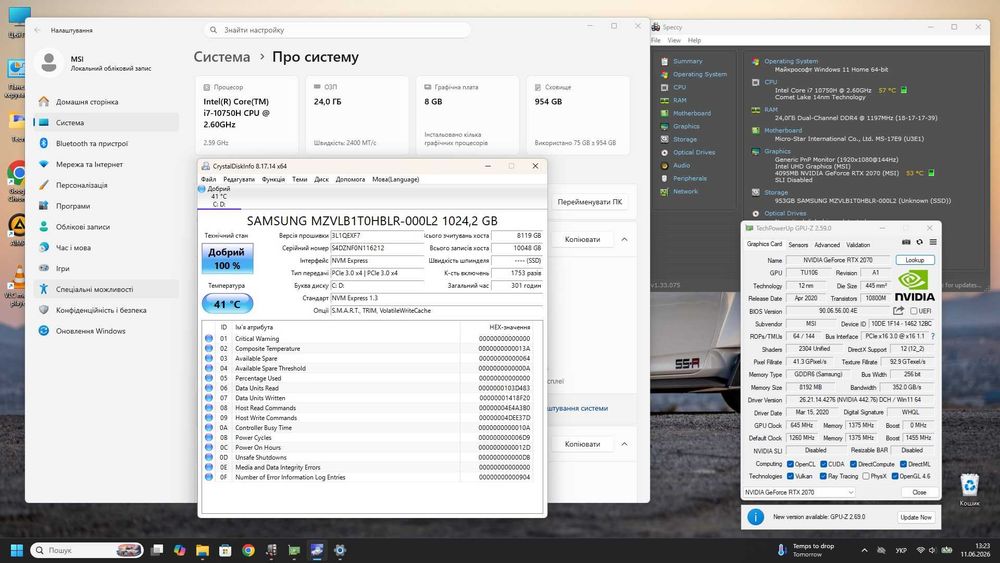Toggle the Ray Tracing checkbox in GPU-Z

(x=824, y=476)
